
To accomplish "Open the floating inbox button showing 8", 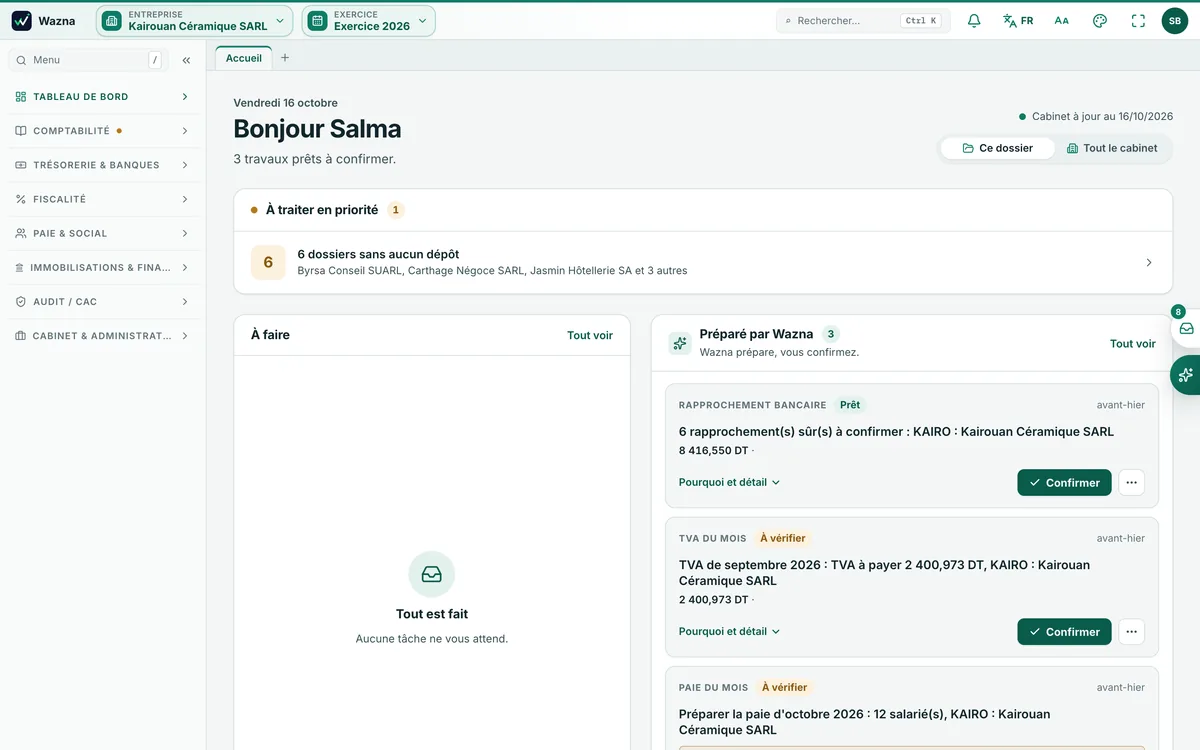I will tap(1186, 327).
